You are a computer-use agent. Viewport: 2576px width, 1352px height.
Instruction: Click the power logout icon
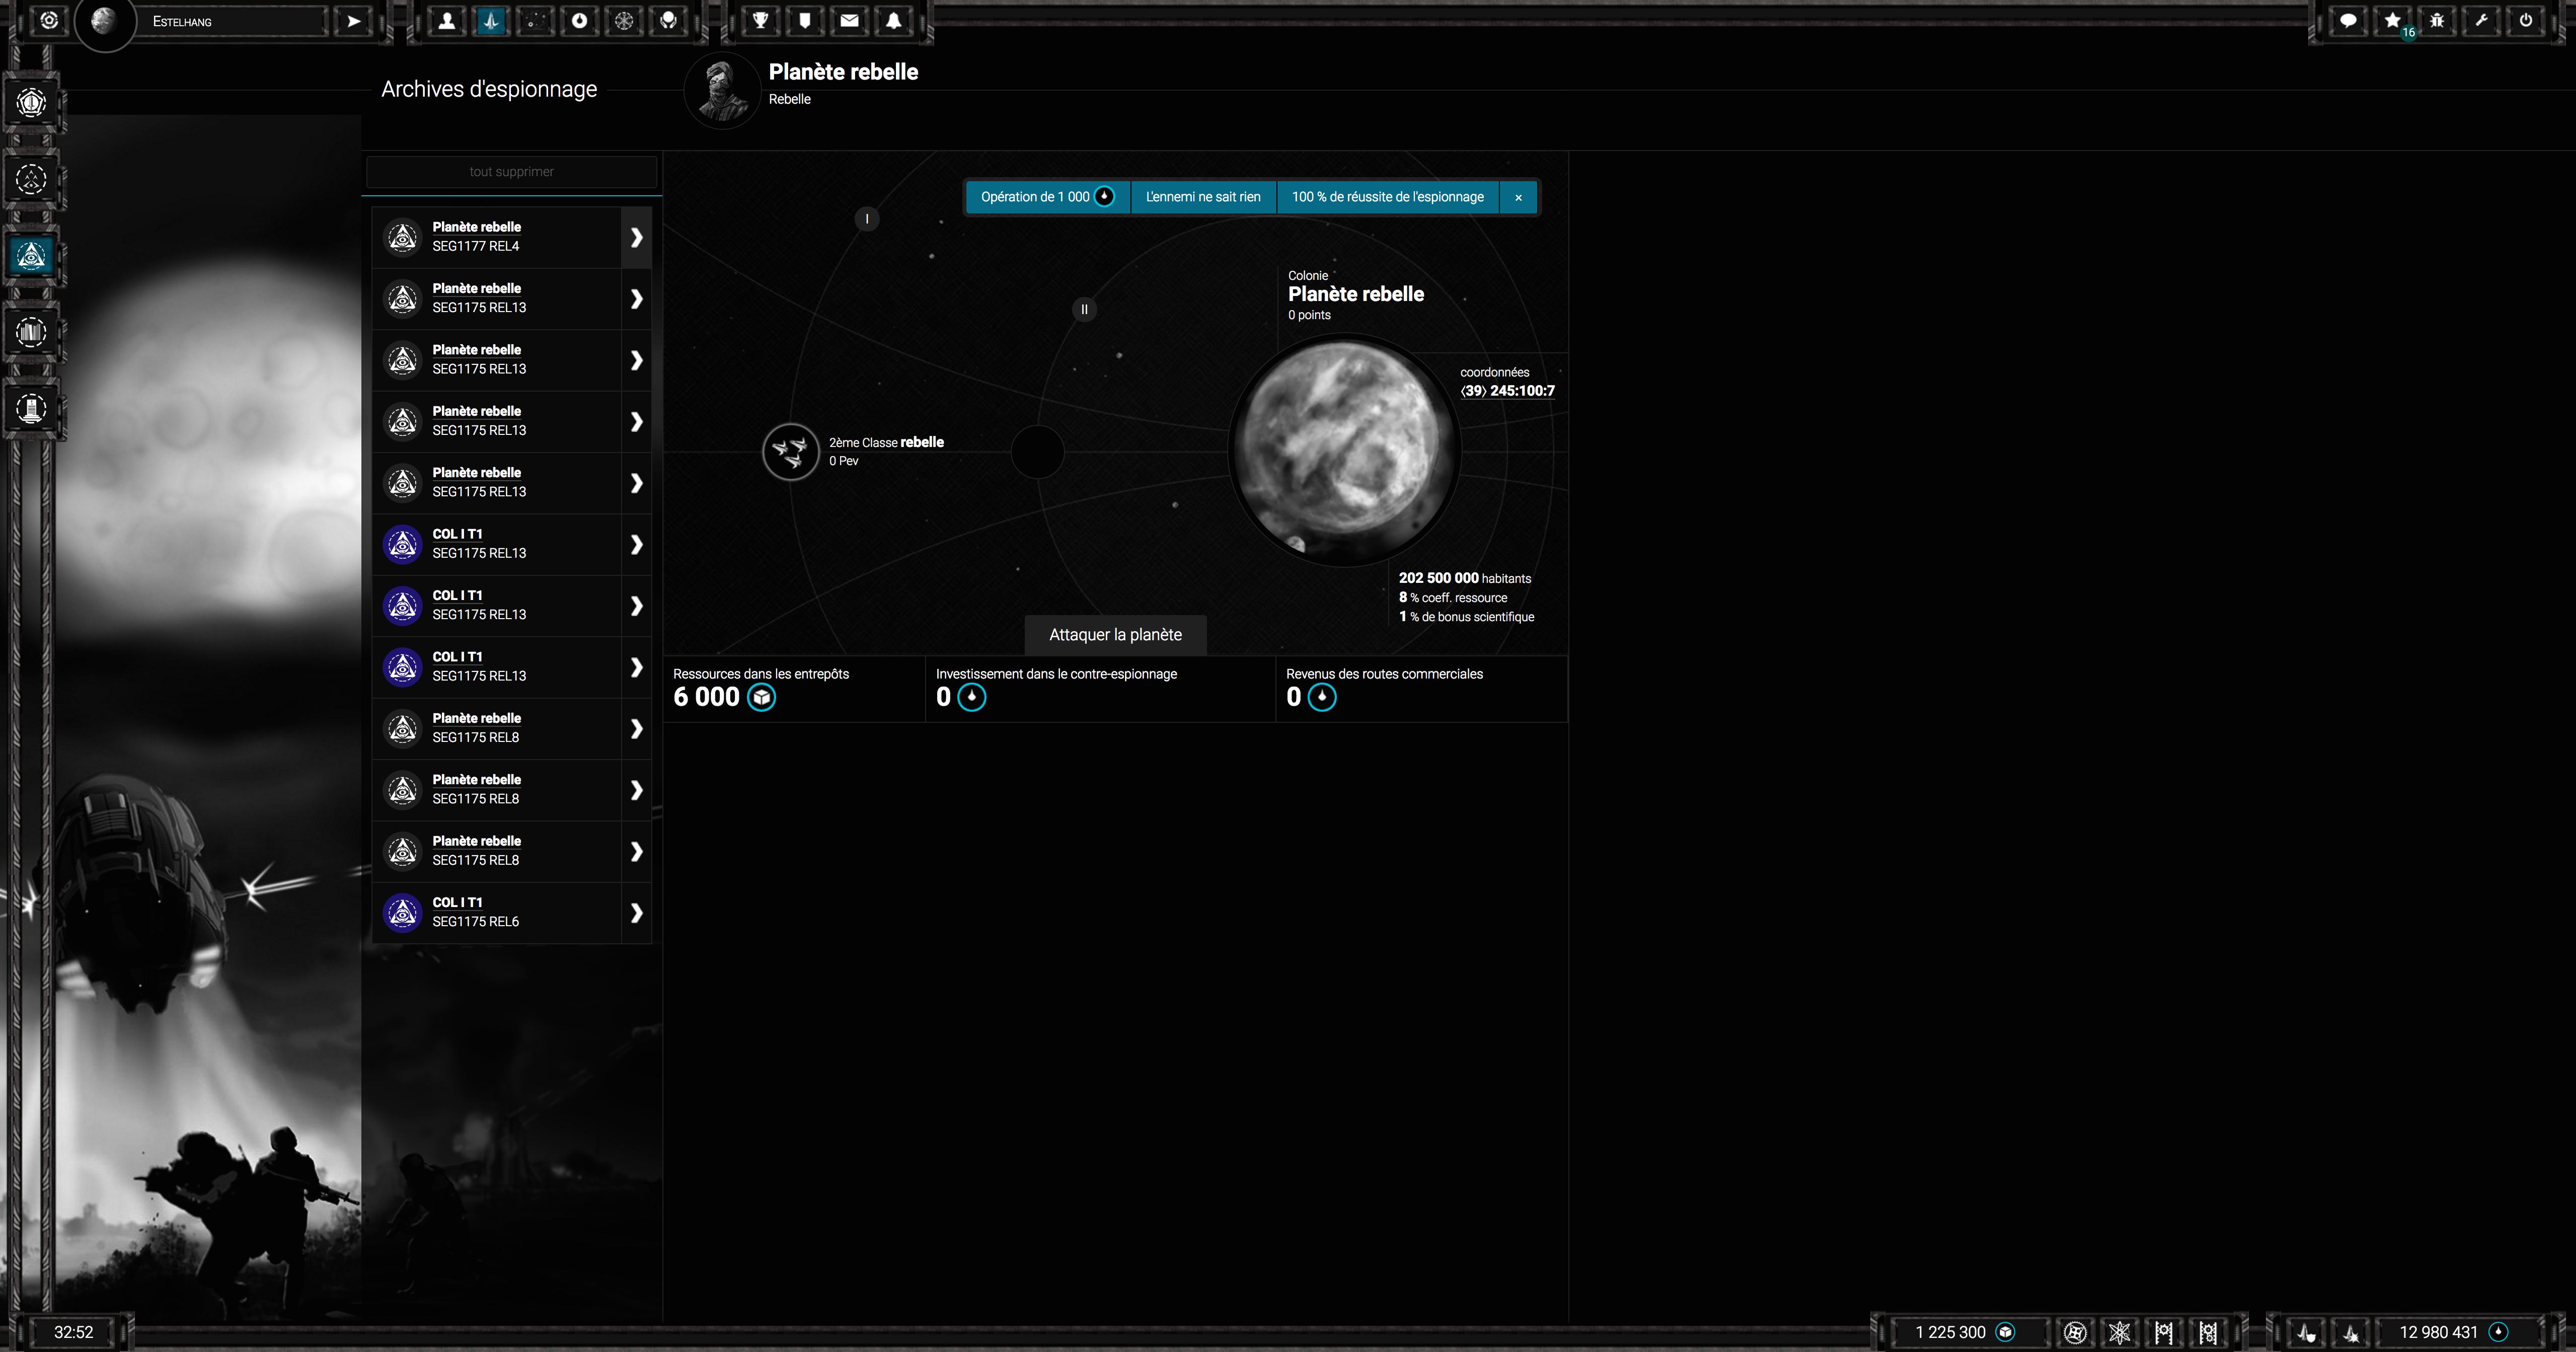[x=2525, y=21]
